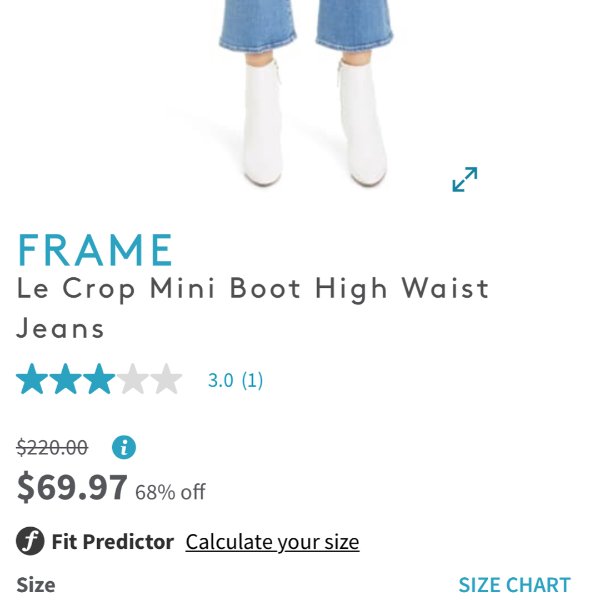Click the round Fit Predictor 'f' logo
600x600 pixels.
[x=30, y=541]
